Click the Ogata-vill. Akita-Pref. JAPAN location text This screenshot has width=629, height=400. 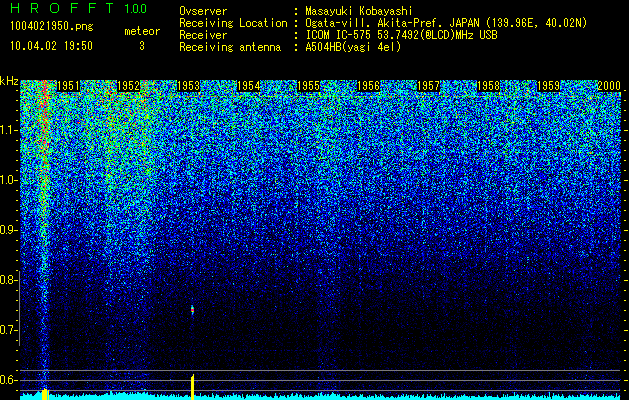[446, 23]
